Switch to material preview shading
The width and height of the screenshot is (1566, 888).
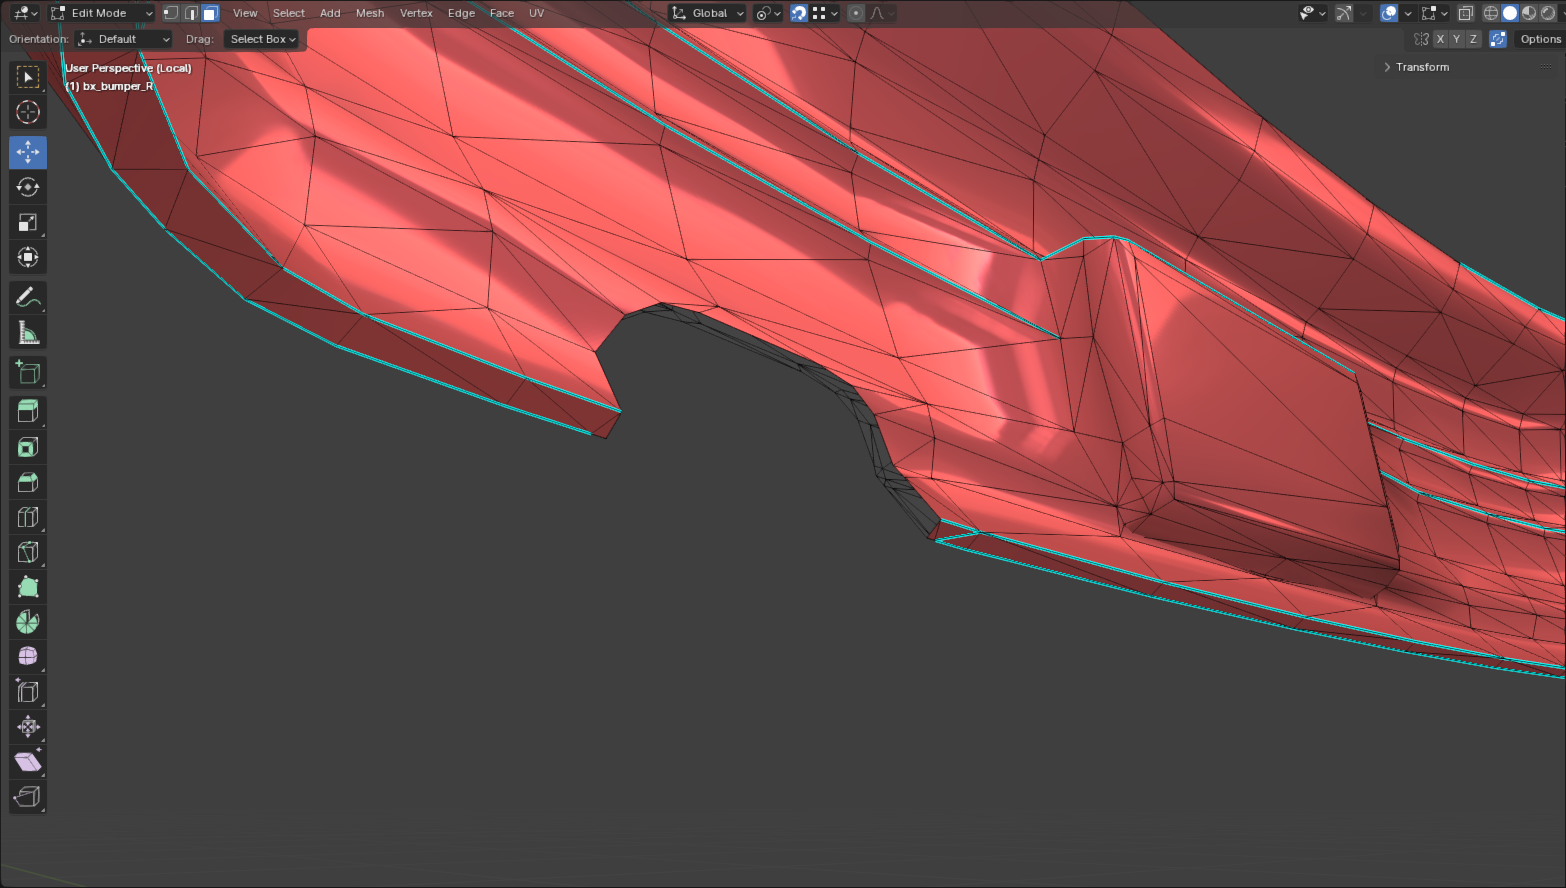tap(1529, 13)
